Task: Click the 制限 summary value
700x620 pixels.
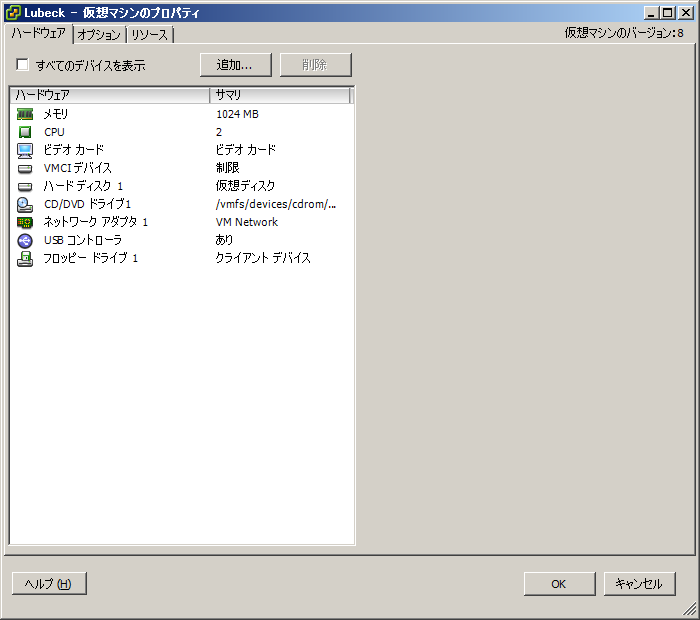Action: click(x=228, y=168)
